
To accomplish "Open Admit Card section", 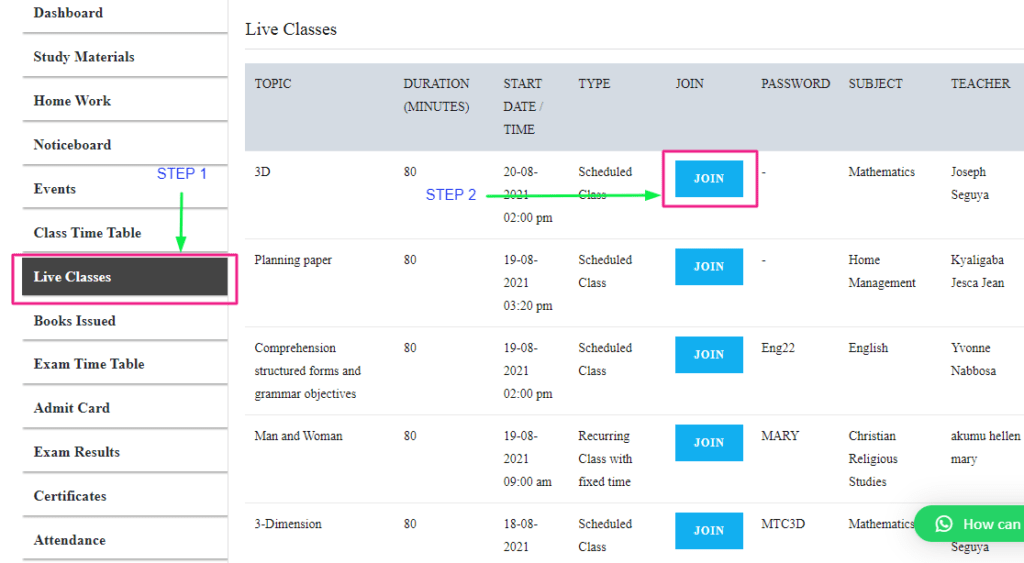I will (72, 408).
